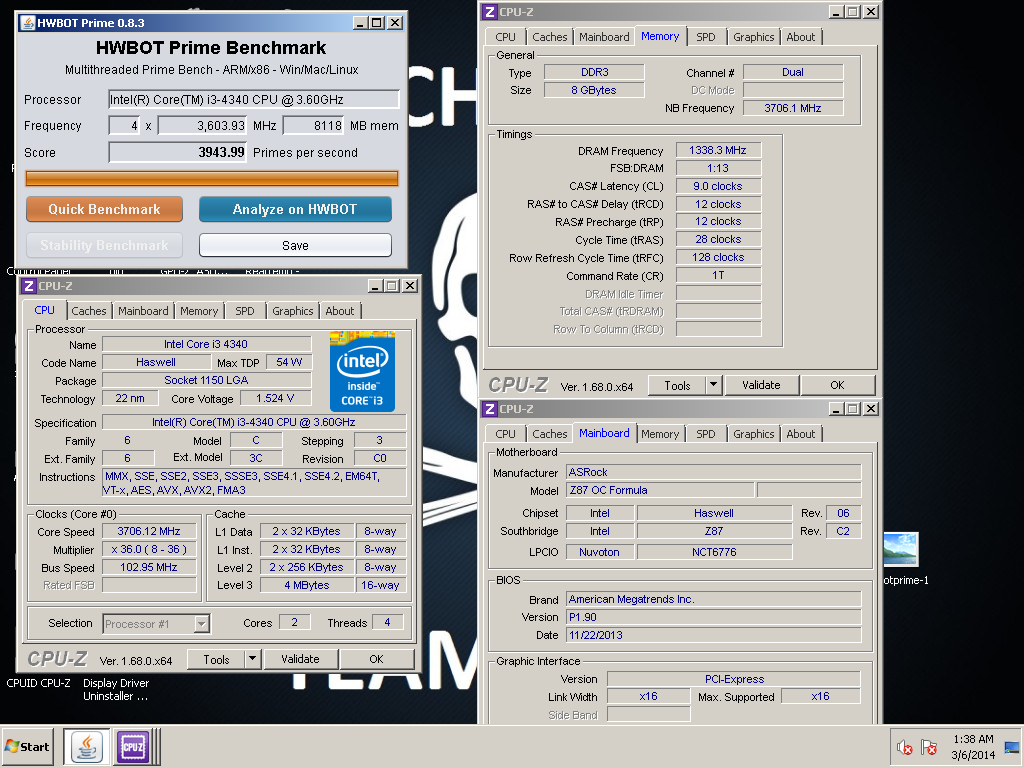This screenshot has width=1024, height=768.
Task: Click Tools button in CPU tab window
Action: (216, 660)
